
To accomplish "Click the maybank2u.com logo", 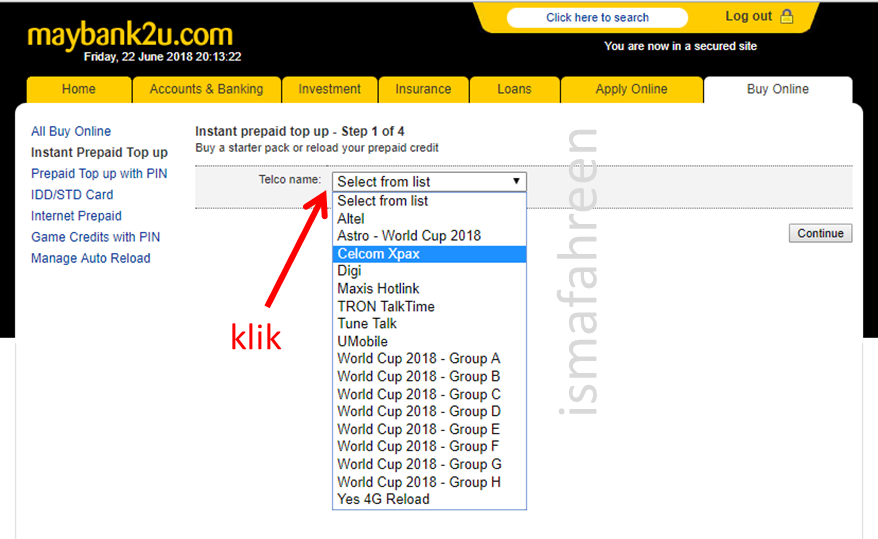I will tap(130, 35).
